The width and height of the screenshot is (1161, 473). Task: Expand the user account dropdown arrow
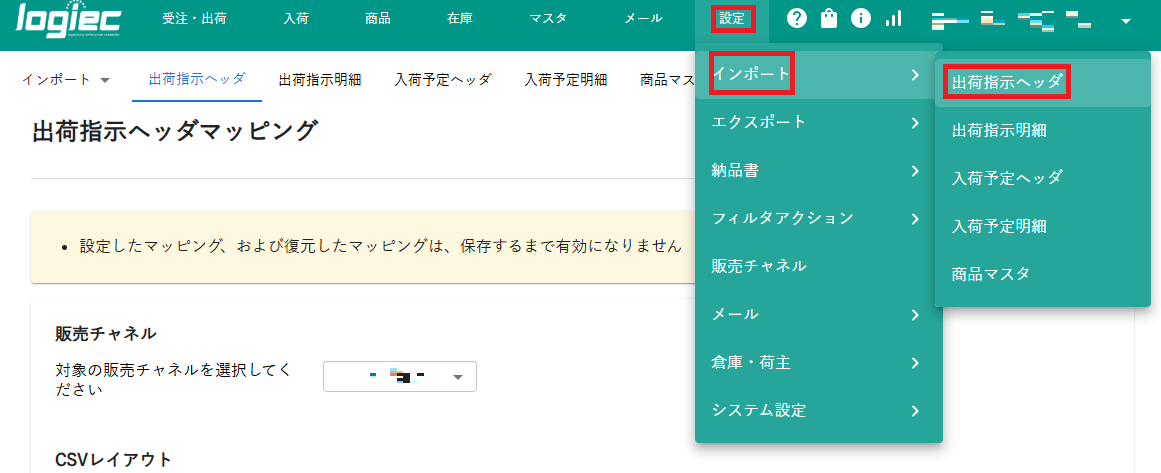point(1126,21)
